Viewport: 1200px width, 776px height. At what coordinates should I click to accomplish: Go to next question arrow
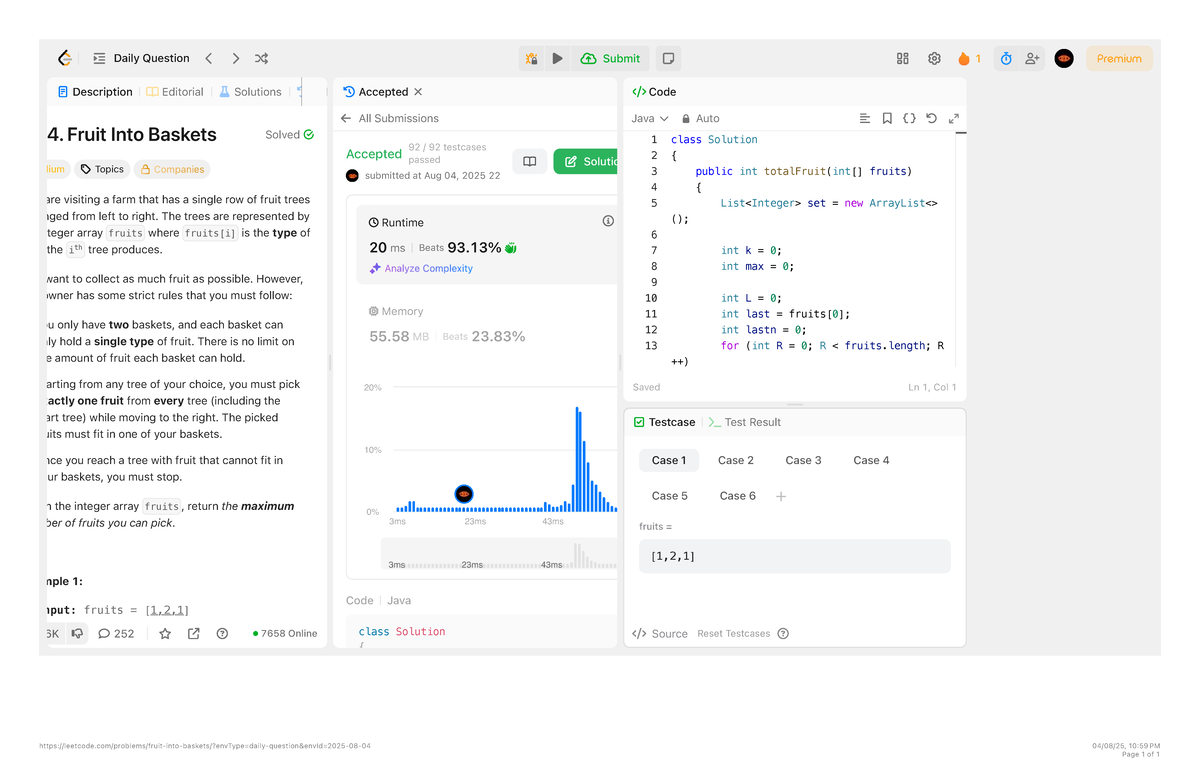pos(235,58)
